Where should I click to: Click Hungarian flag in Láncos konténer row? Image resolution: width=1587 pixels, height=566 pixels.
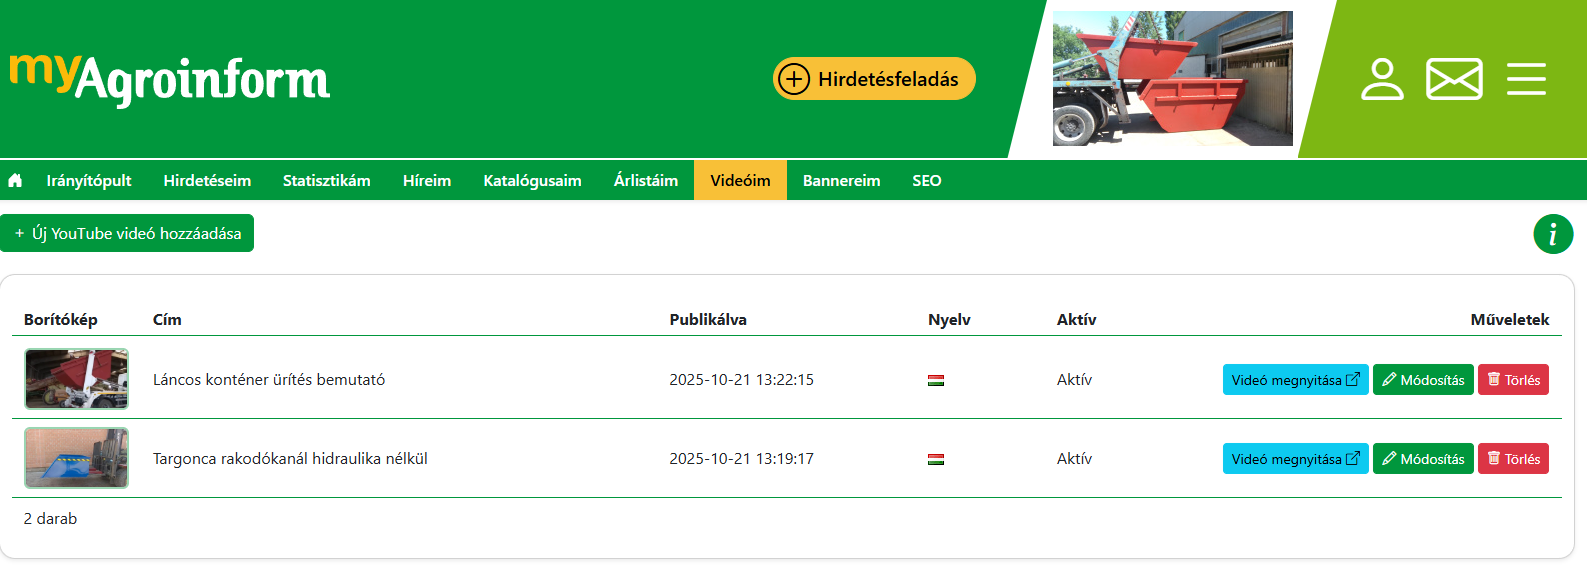[x=936, y=380]
